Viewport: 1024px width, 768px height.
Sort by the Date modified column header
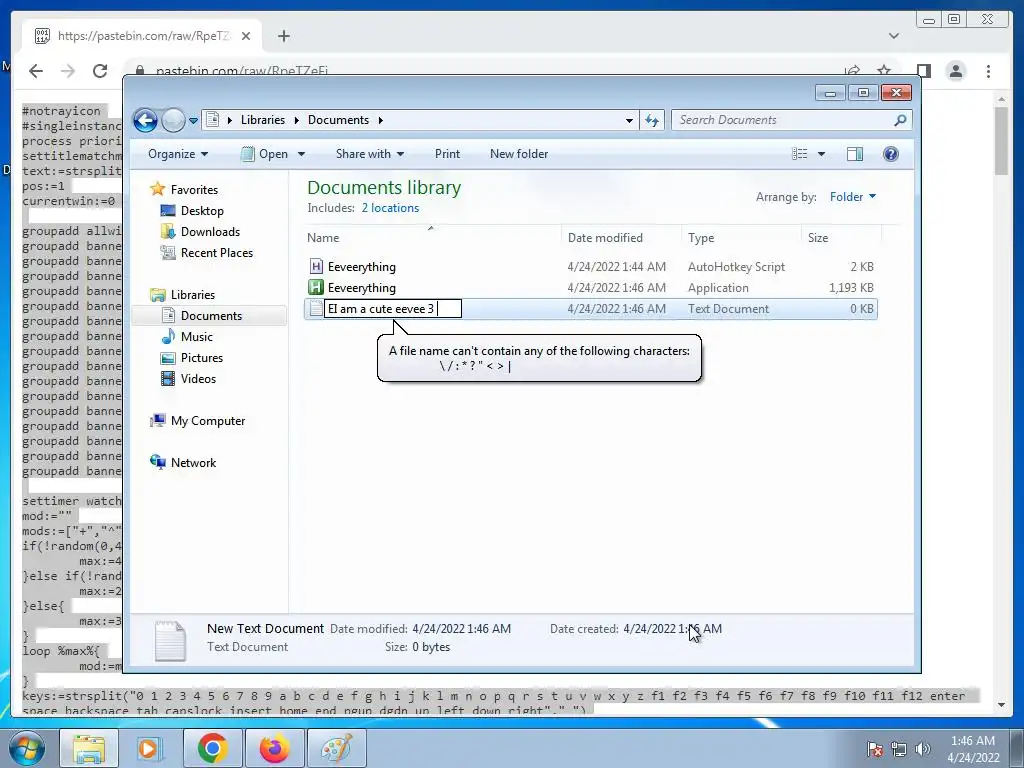pos(621,238)
